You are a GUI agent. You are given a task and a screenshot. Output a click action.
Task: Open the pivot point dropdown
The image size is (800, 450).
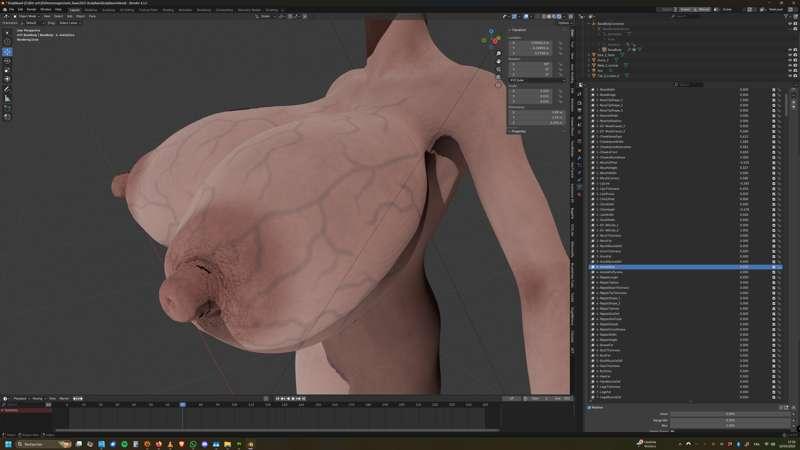[282, 16]
